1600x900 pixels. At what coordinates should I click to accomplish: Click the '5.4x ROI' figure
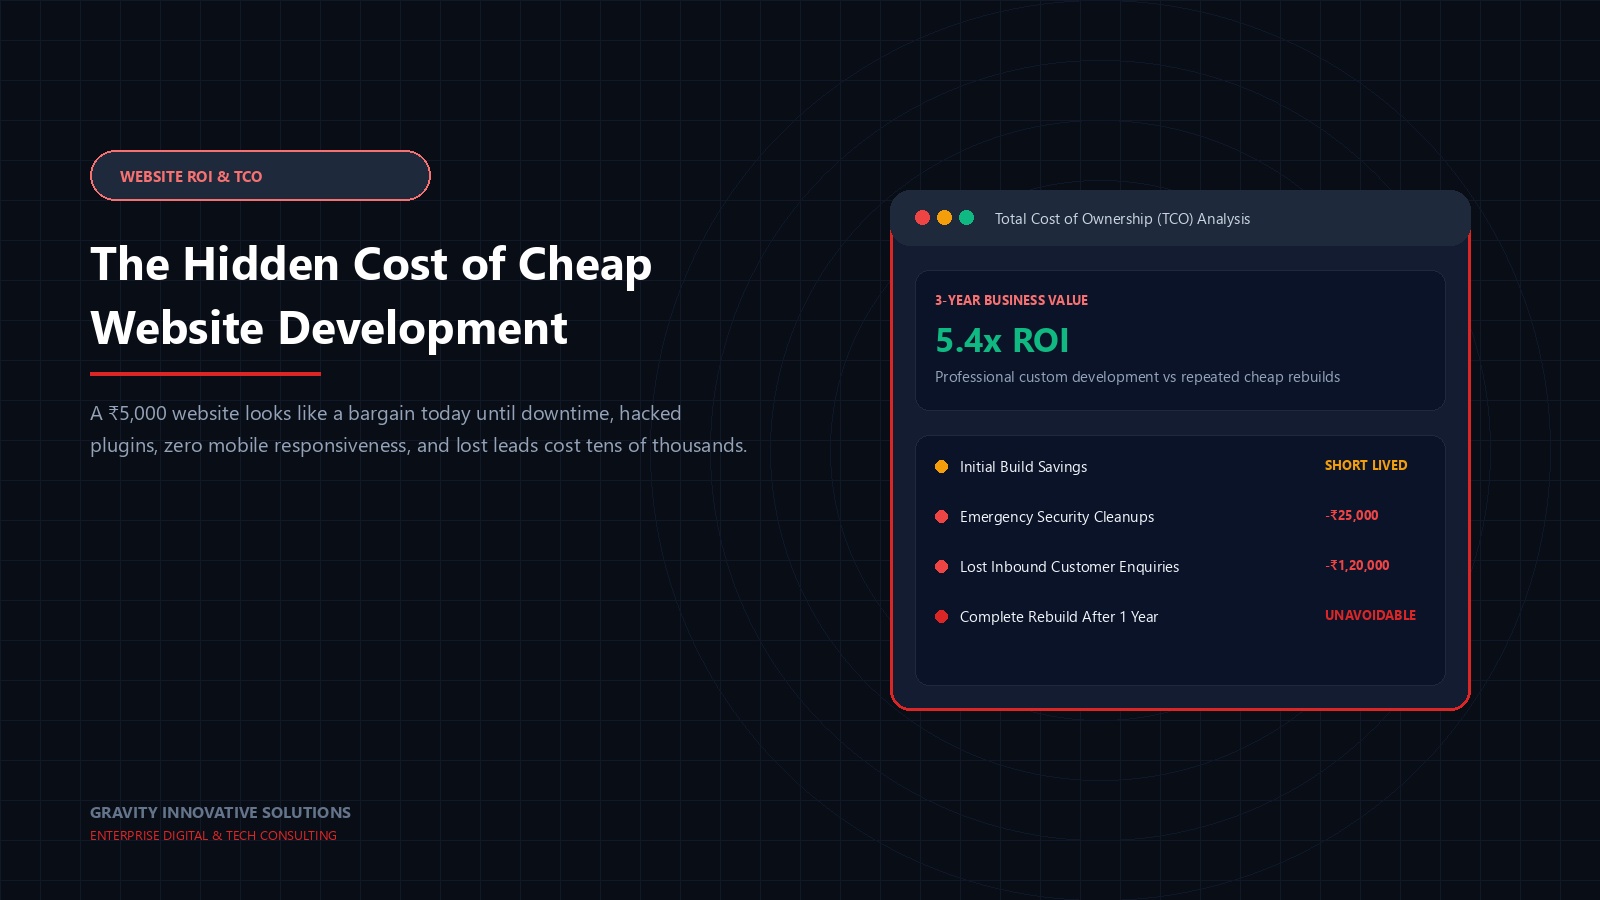(1002, 340)
